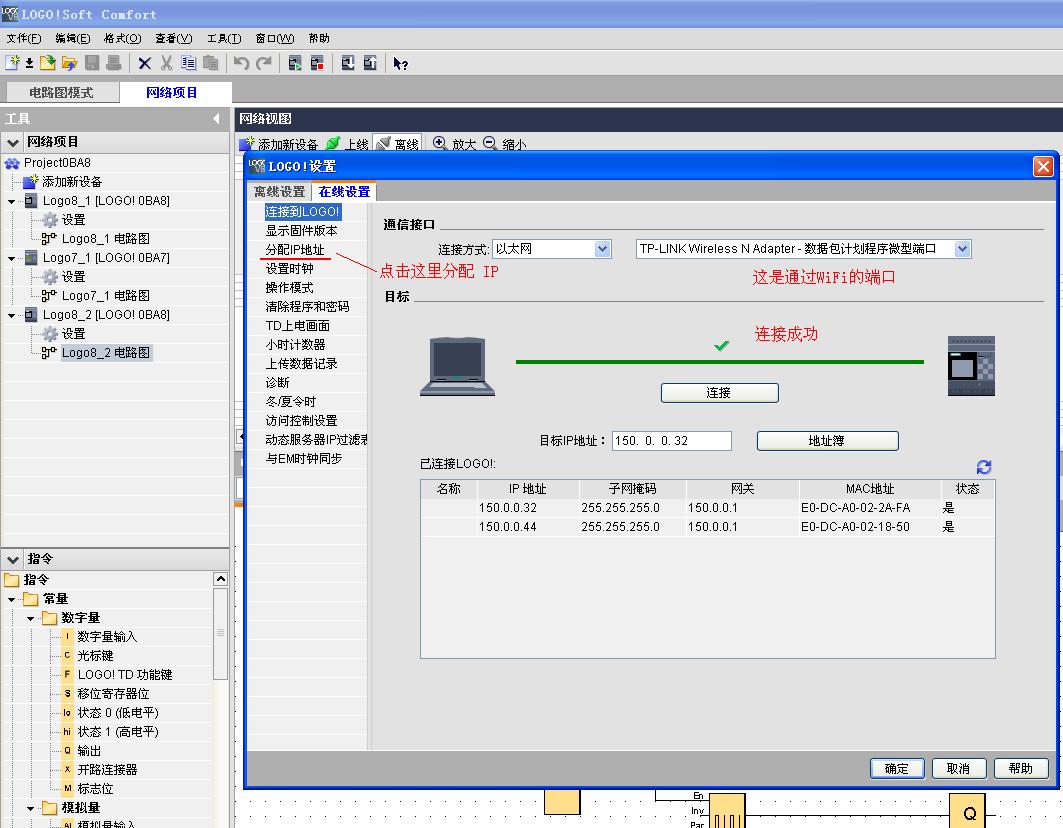The image size is (1063, 828).
Task: Click the 地址簿 button
Action: coord(827,441)
